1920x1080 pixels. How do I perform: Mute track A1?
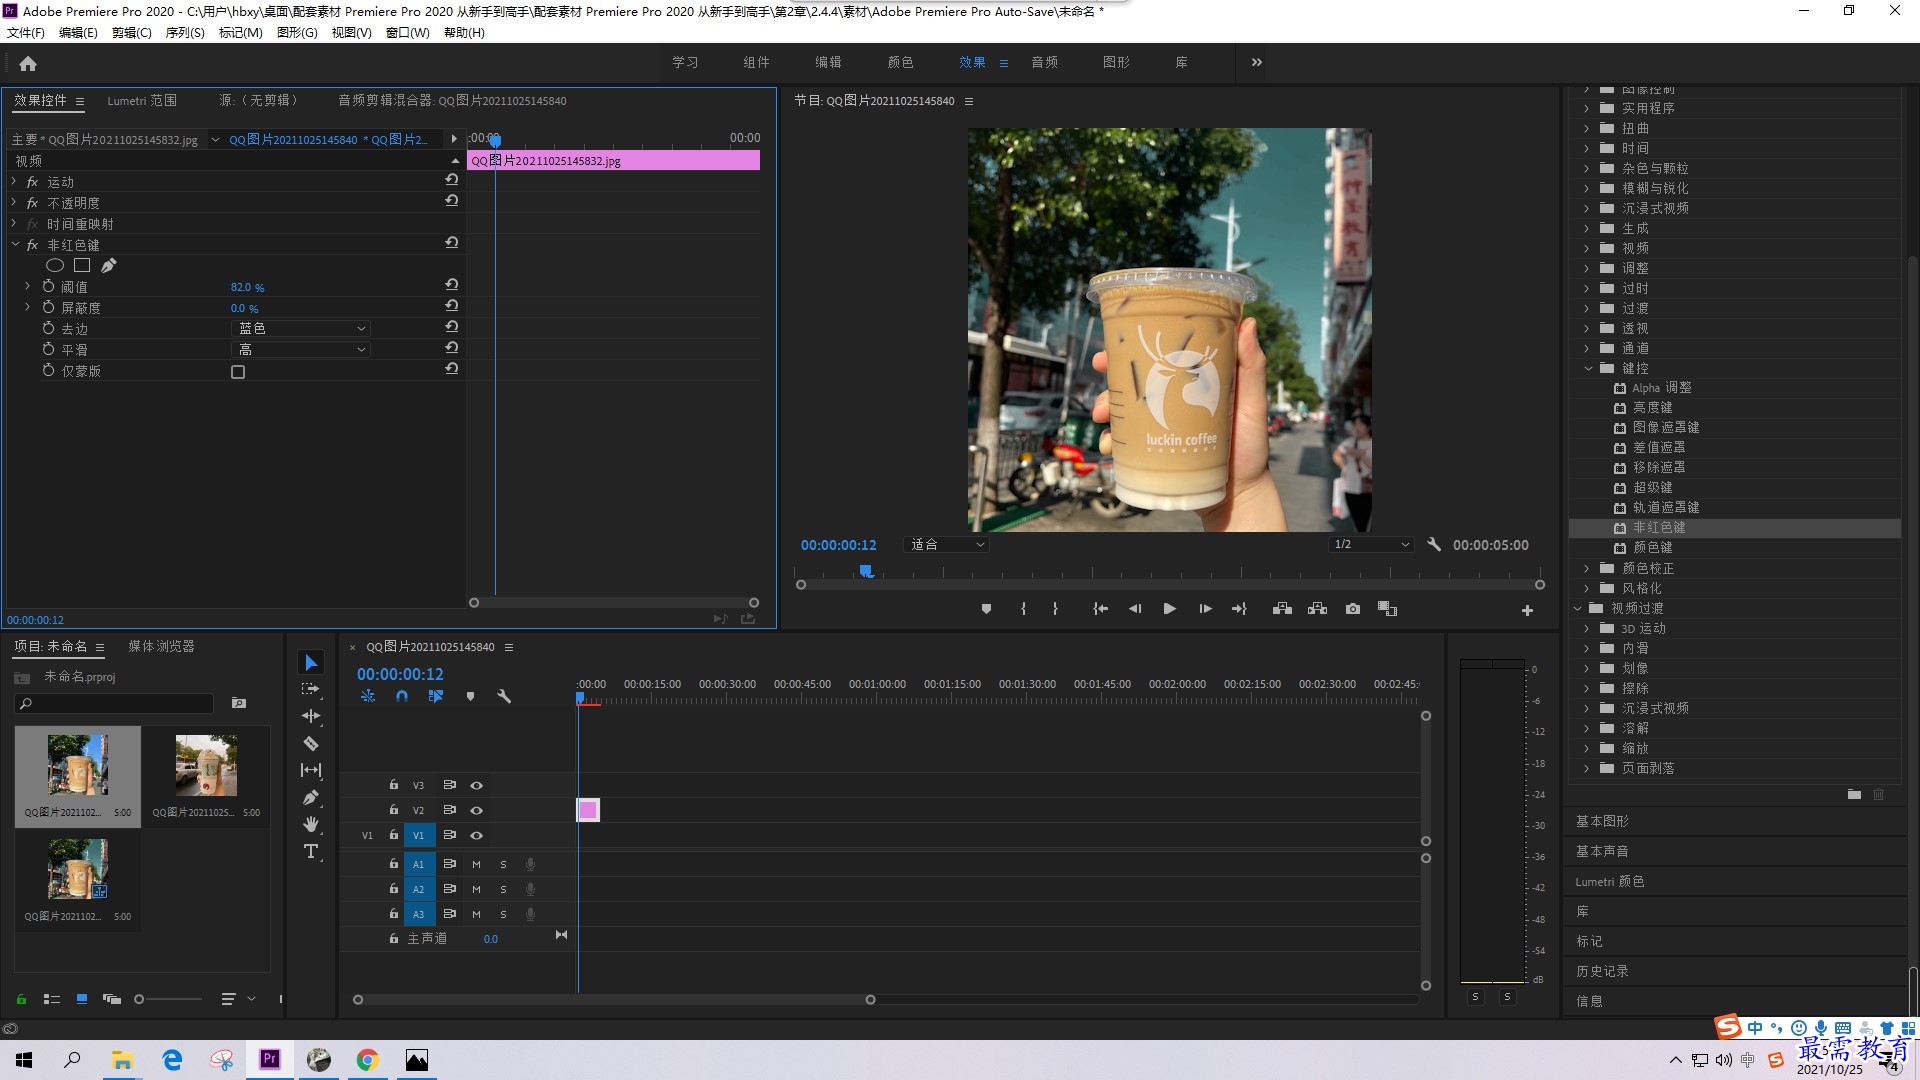[476, 864]
